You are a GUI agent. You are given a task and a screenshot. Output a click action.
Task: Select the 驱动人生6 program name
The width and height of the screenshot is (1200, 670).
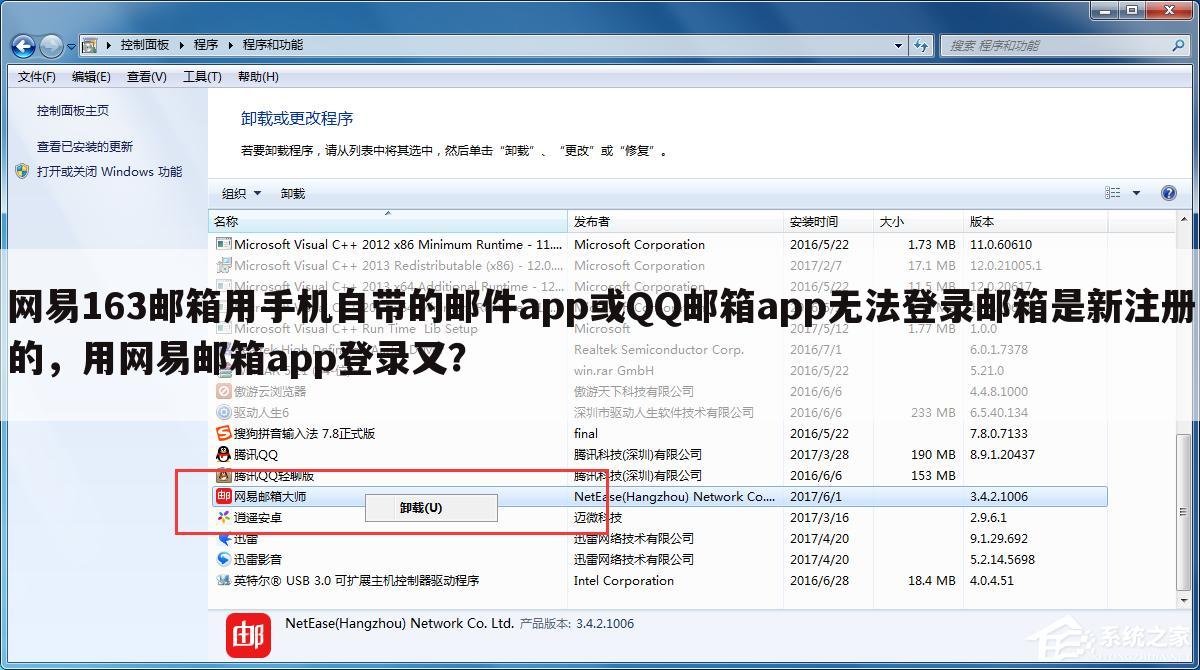coord(261,413)
